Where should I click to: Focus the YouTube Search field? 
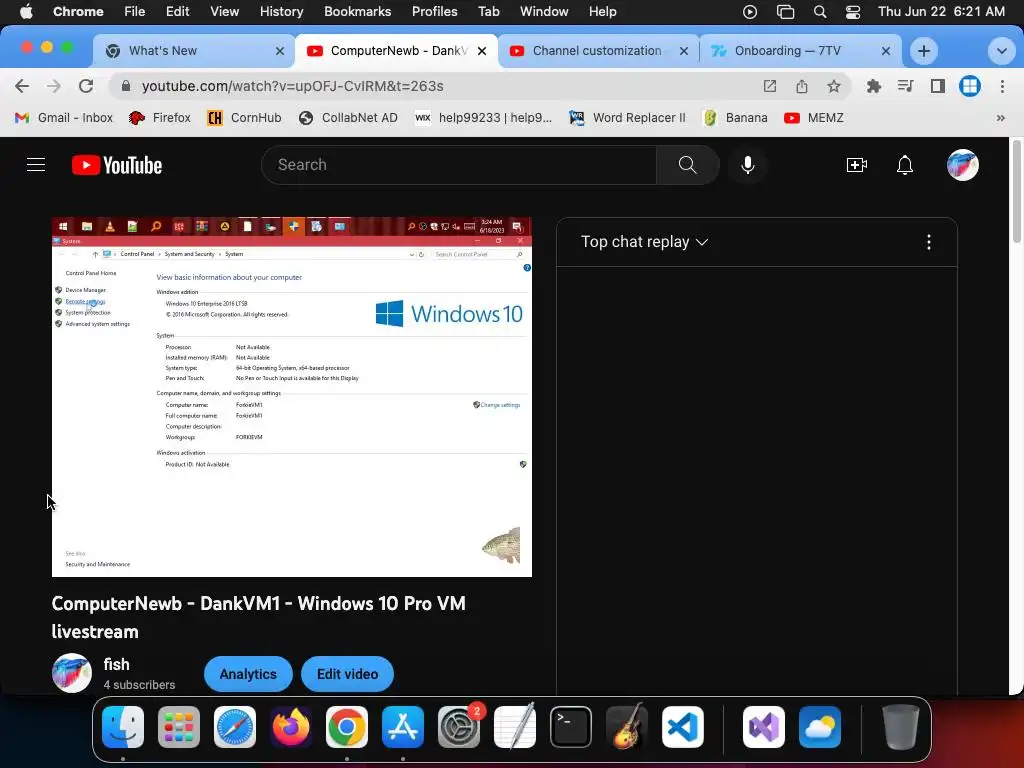(459, 165)
